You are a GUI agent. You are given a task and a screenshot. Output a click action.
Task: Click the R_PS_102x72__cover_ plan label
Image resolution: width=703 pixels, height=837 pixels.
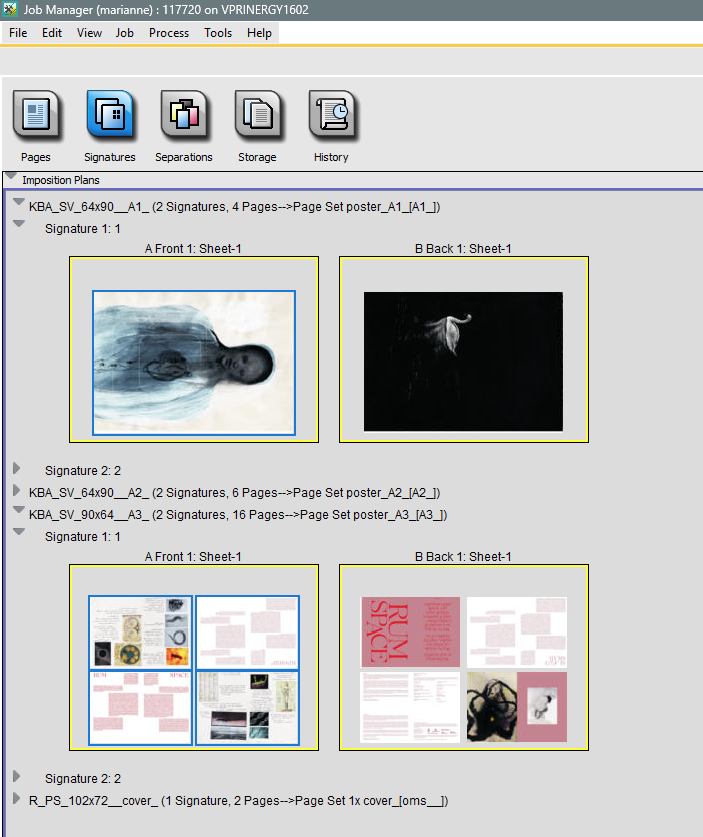click(x=239, y=801)
